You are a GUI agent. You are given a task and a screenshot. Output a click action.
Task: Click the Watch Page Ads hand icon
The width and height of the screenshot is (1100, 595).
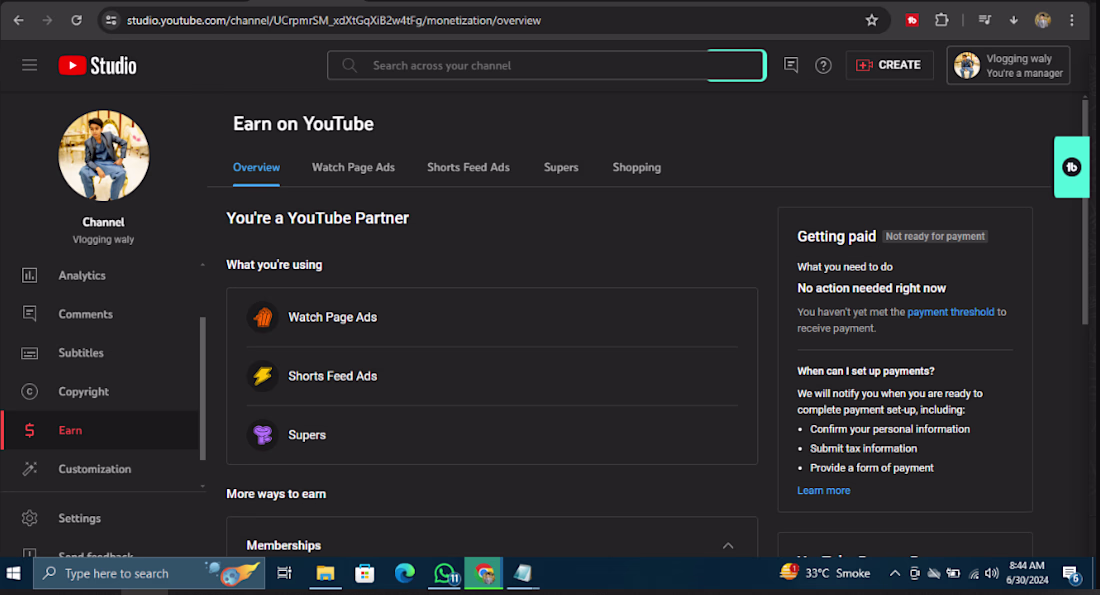(x=263, y=317)
